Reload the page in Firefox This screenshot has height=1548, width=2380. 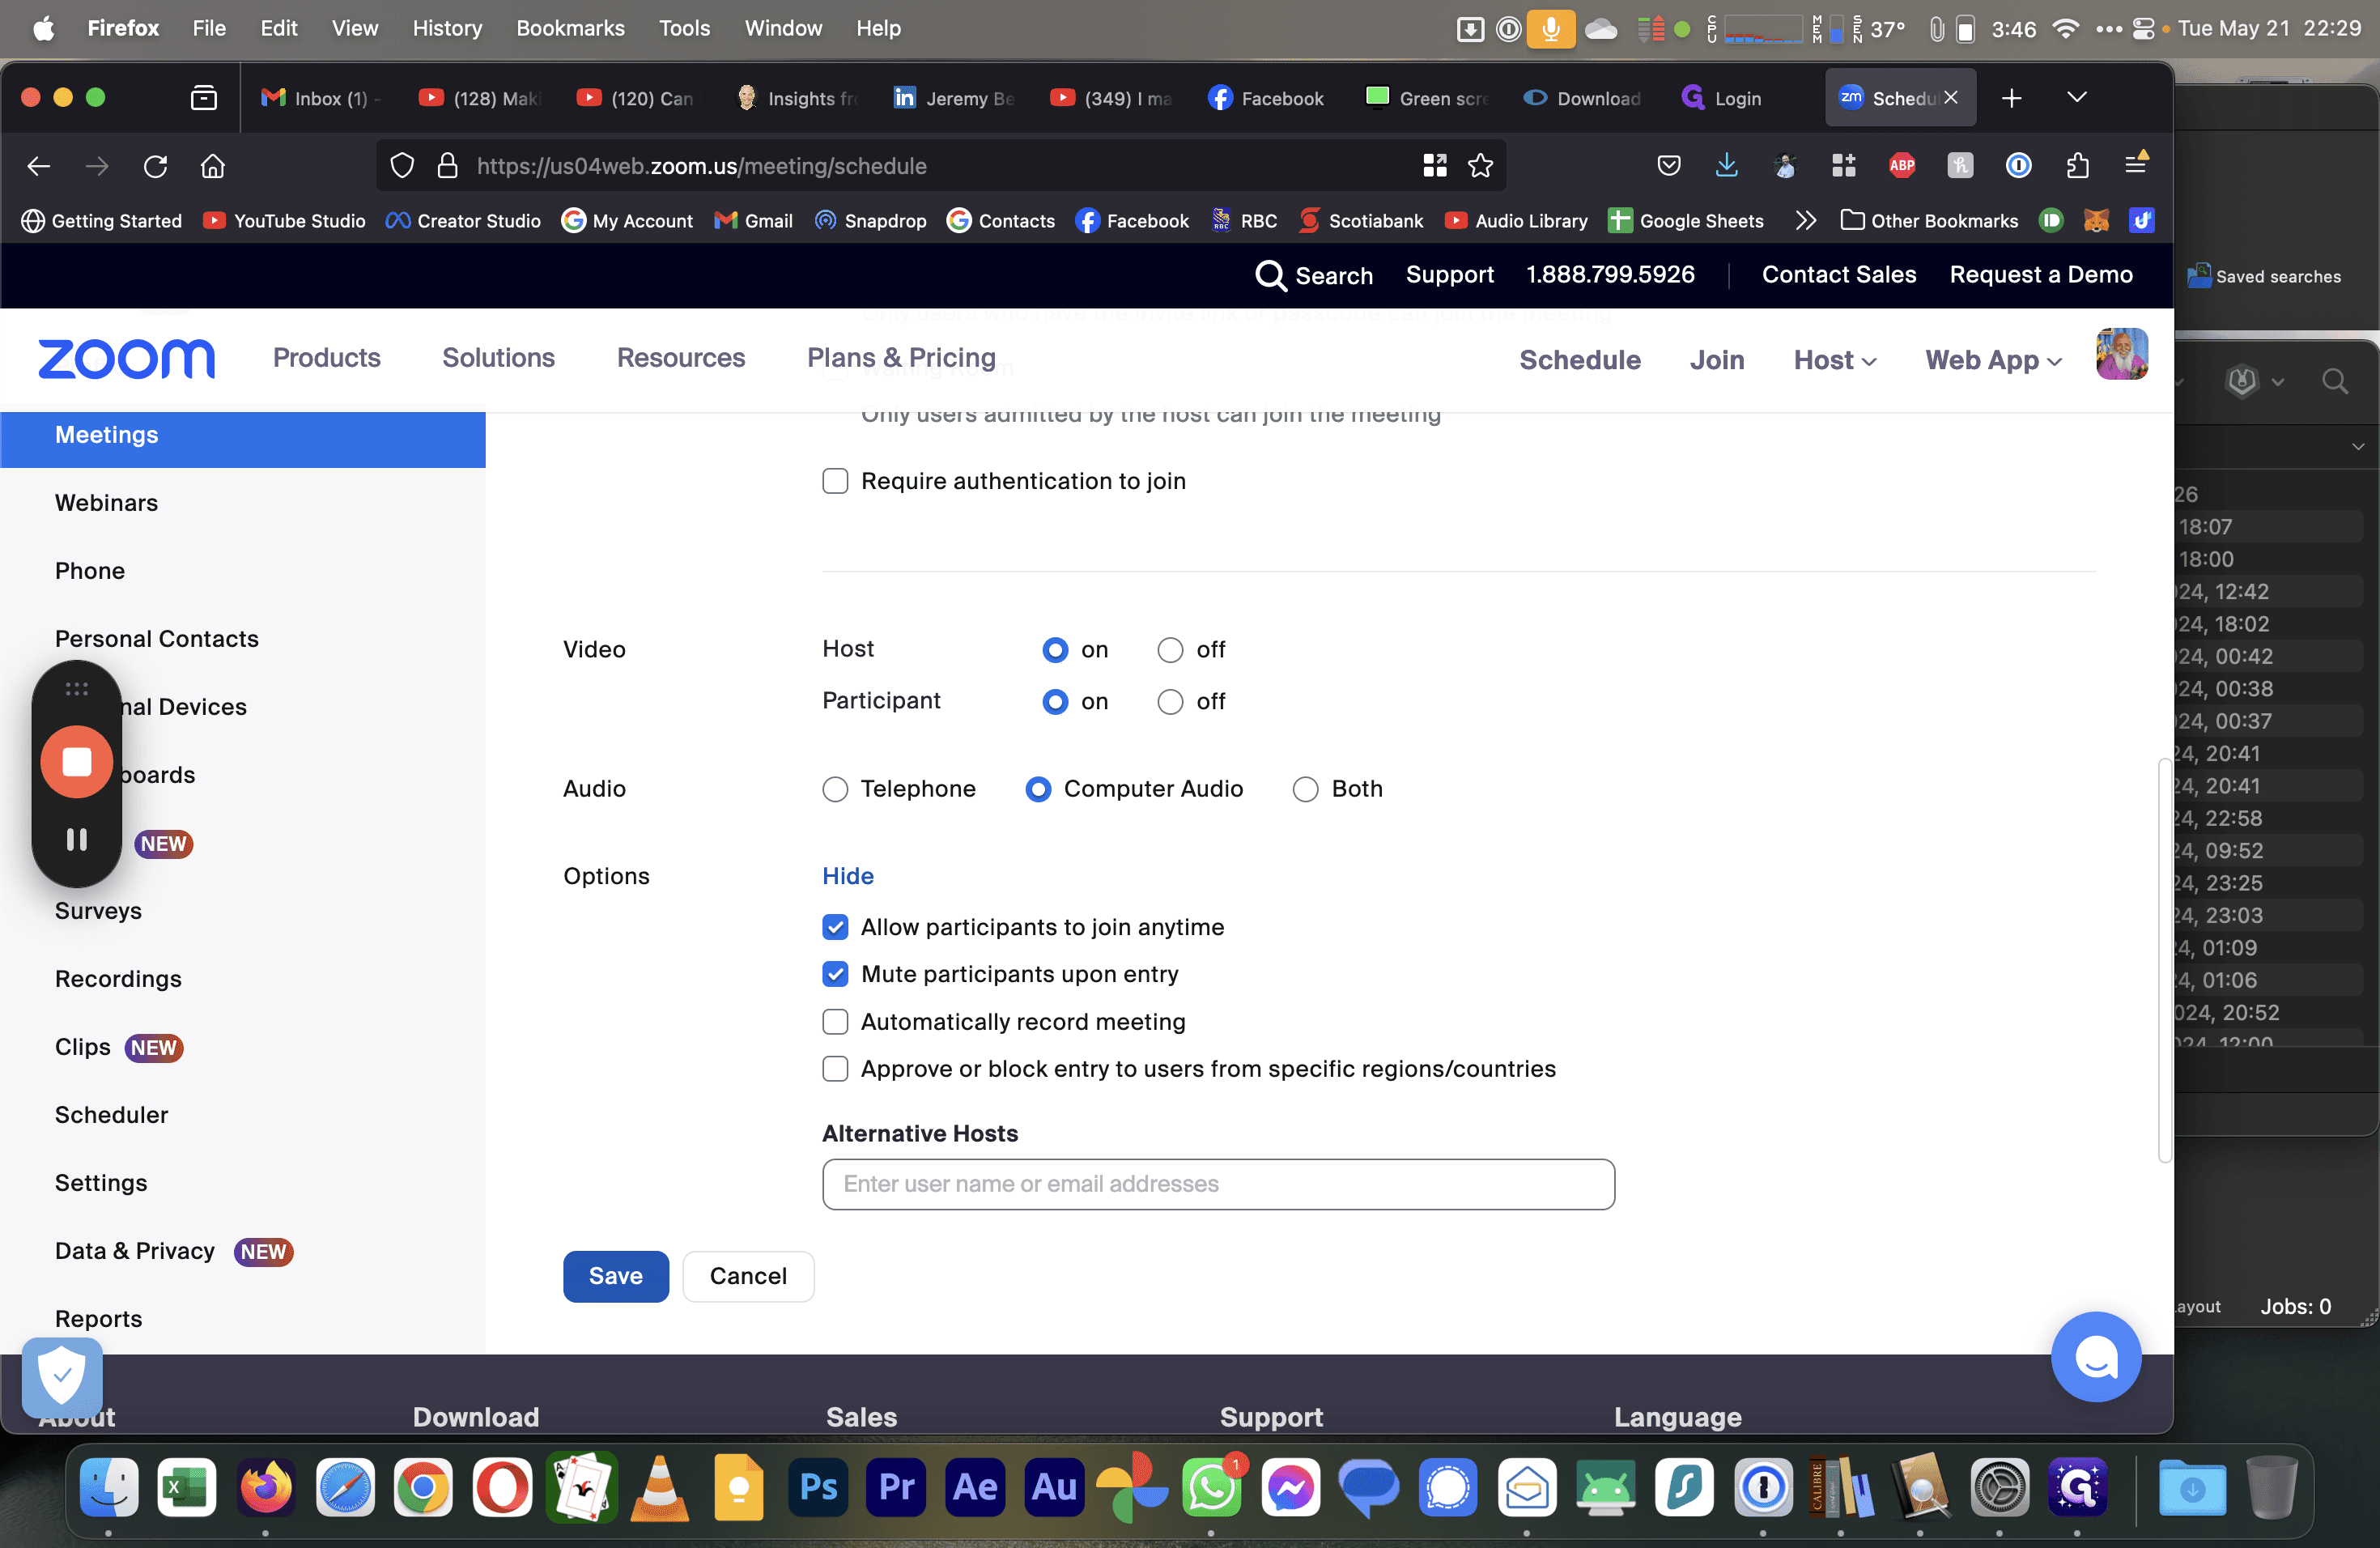point(155,166)
